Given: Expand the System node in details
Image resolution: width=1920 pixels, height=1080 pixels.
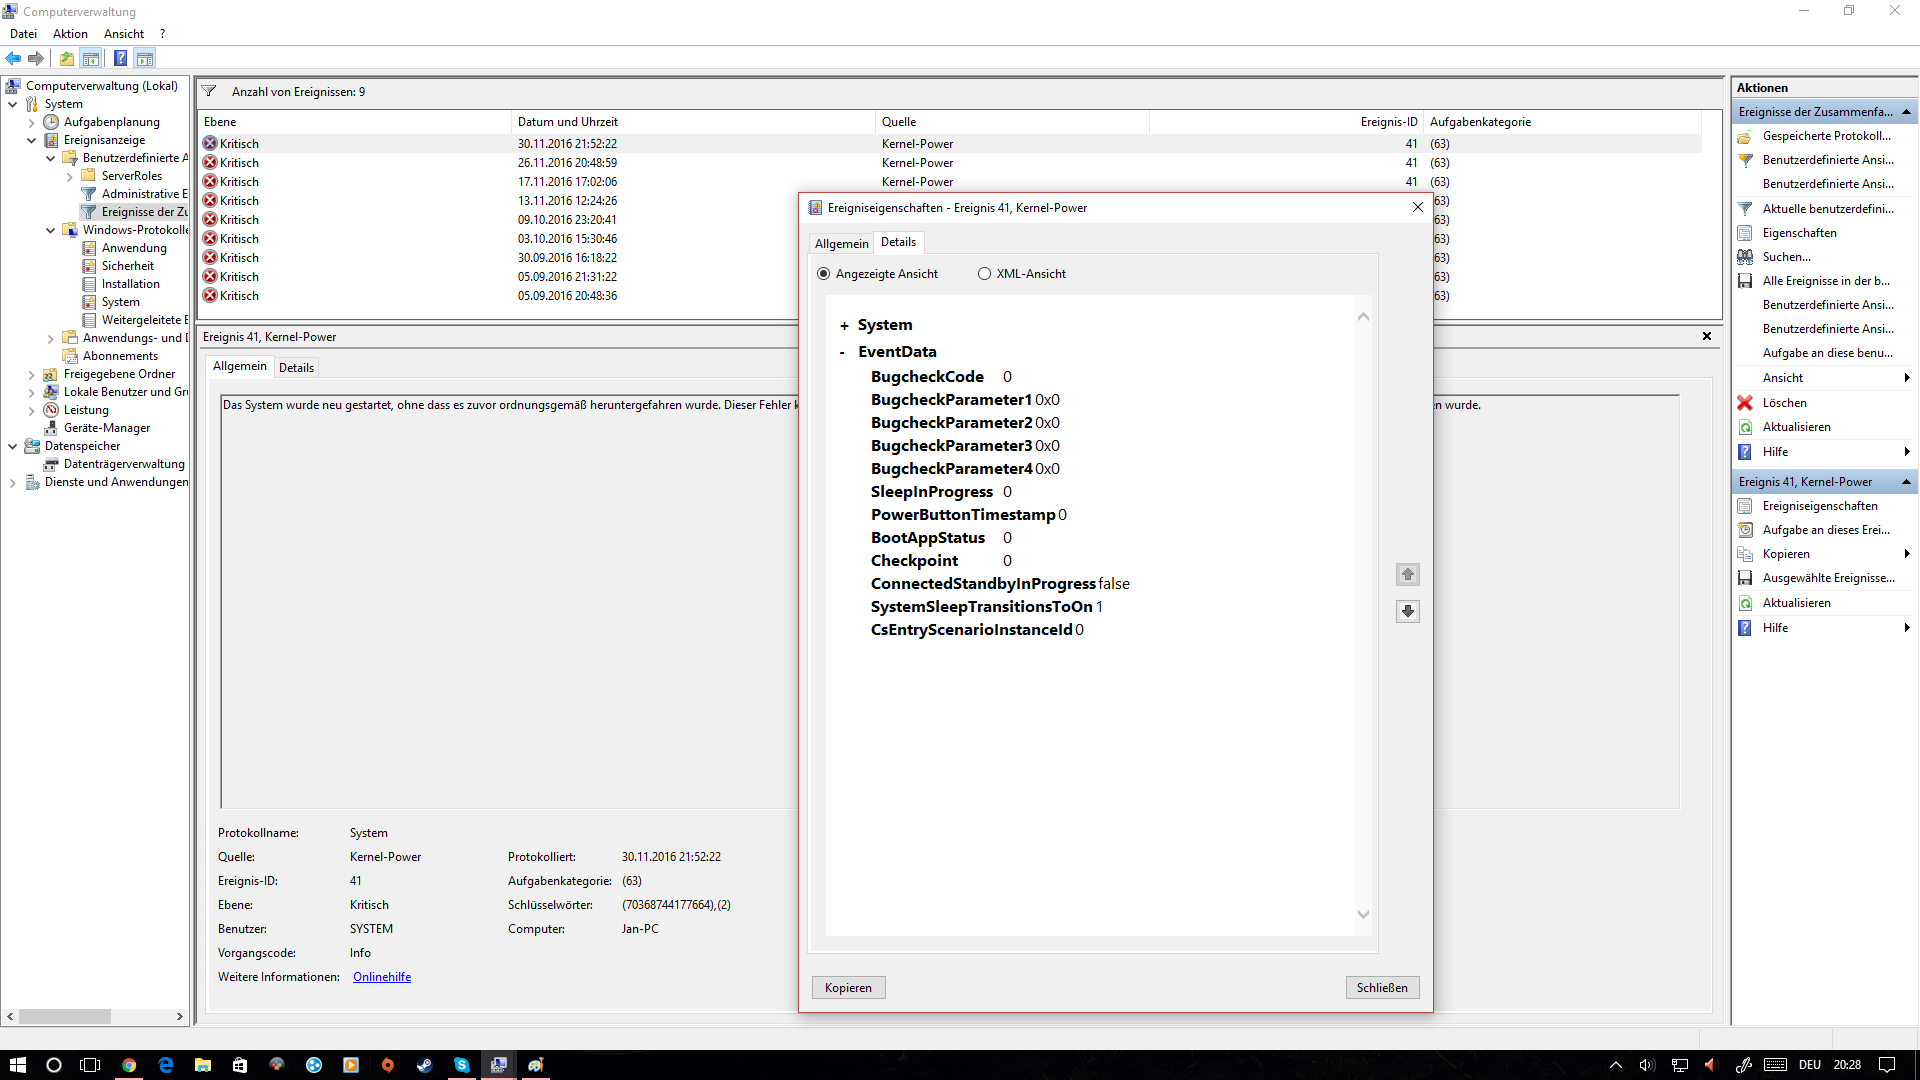Looking at the screenshot, I should tap(844, 326).
